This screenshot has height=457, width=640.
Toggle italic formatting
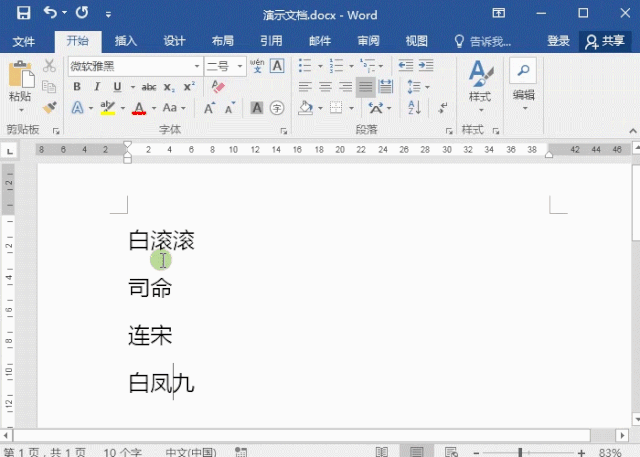[x=97, y=87]
